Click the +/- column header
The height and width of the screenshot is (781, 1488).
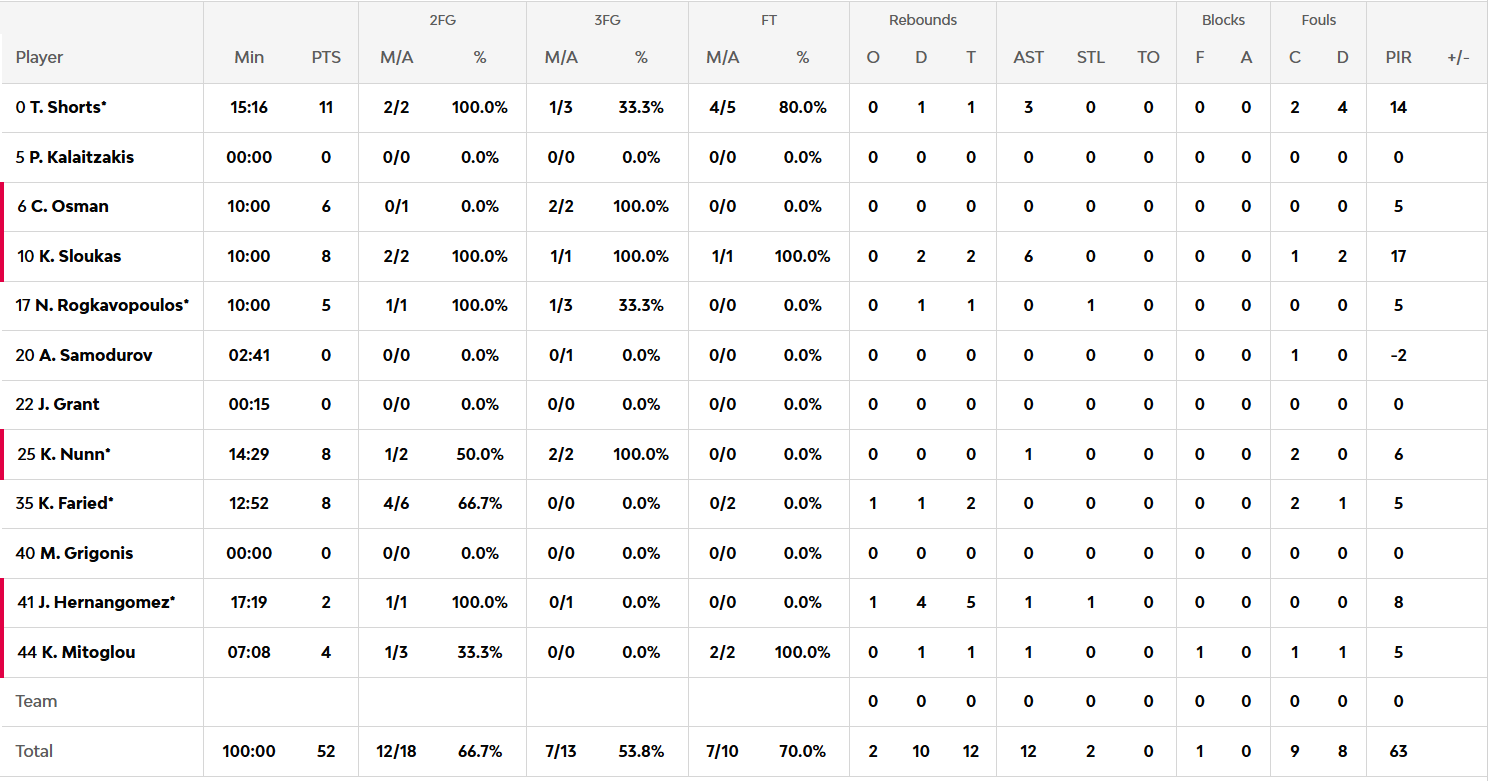click(1458, 57)
